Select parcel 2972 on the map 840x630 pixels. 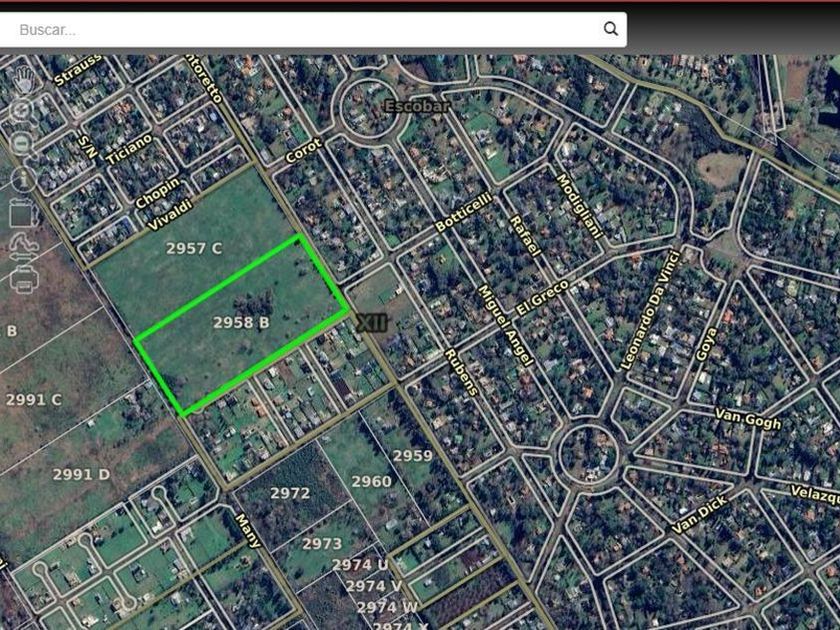[290, 493]
